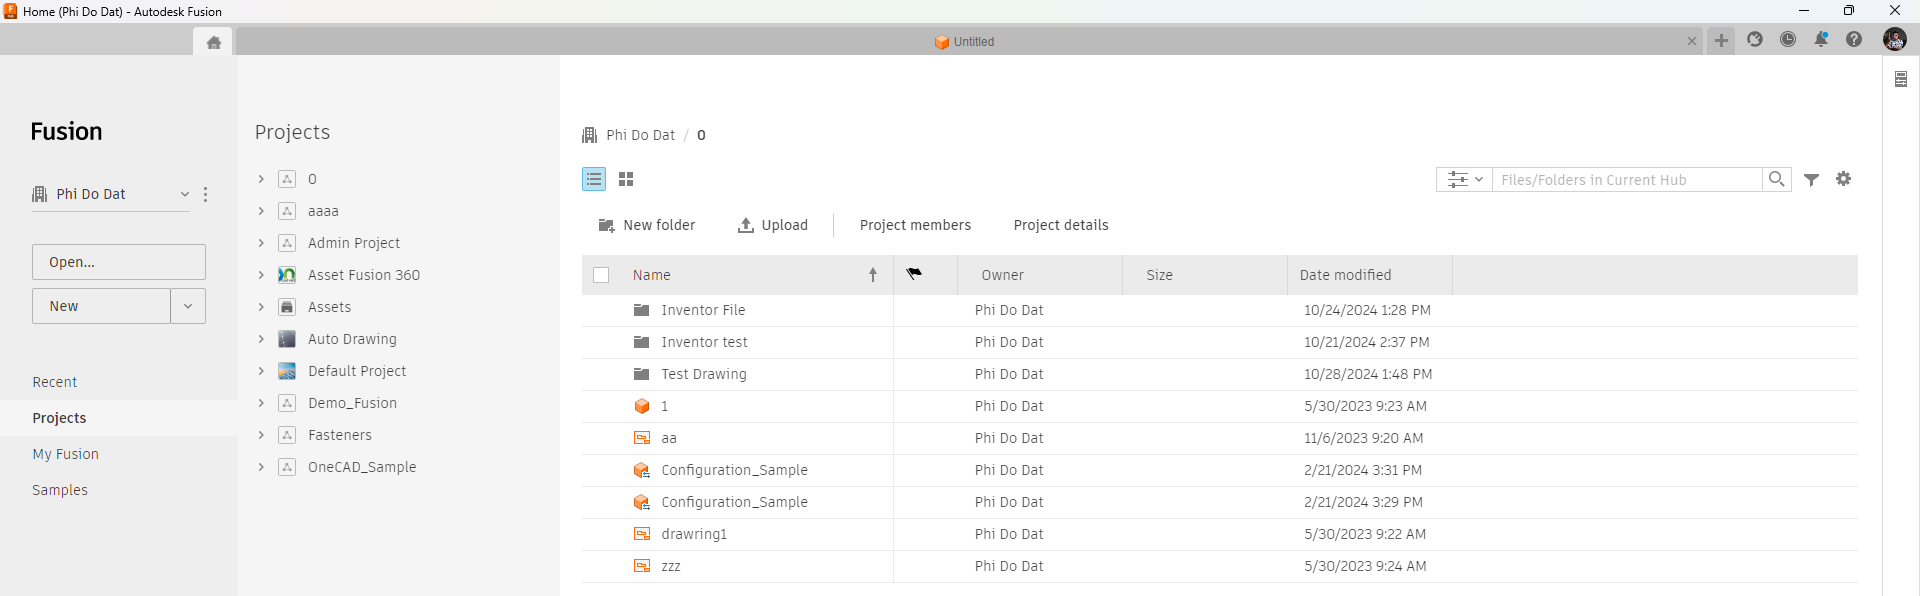The width and height of the screenshot is (1920, 596).
Task: Click the Auto Drawing project thumbnail icon
Action: point(287,339)
